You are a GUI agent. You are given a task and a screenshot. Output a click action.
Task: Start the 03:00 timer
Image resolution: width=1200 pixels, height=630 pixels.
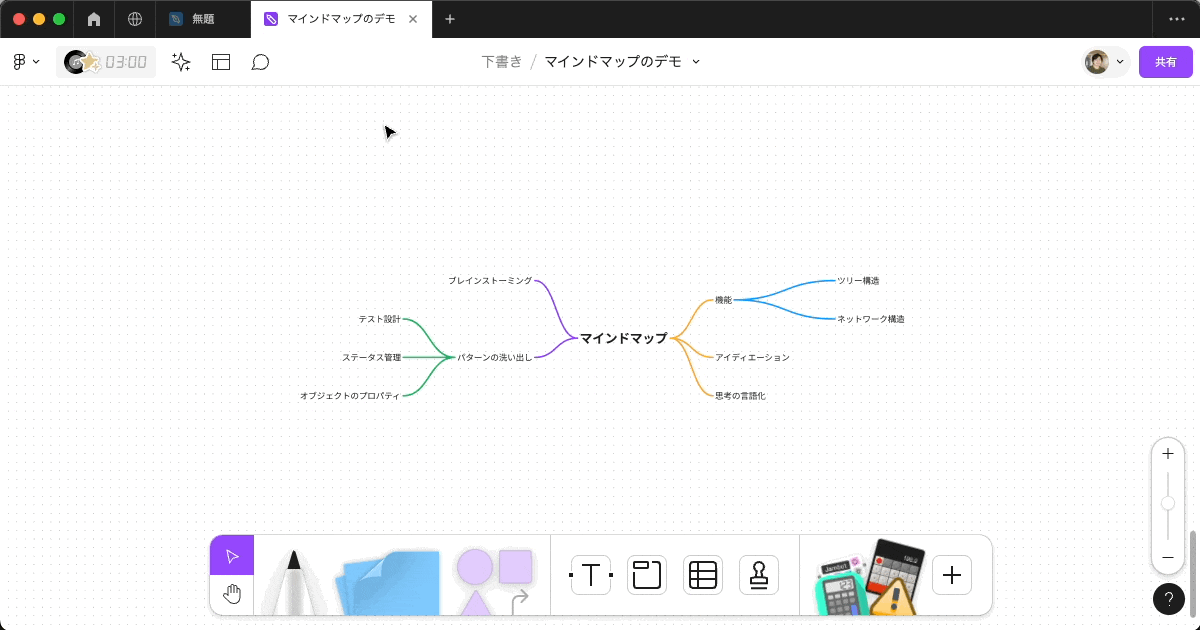106,61
